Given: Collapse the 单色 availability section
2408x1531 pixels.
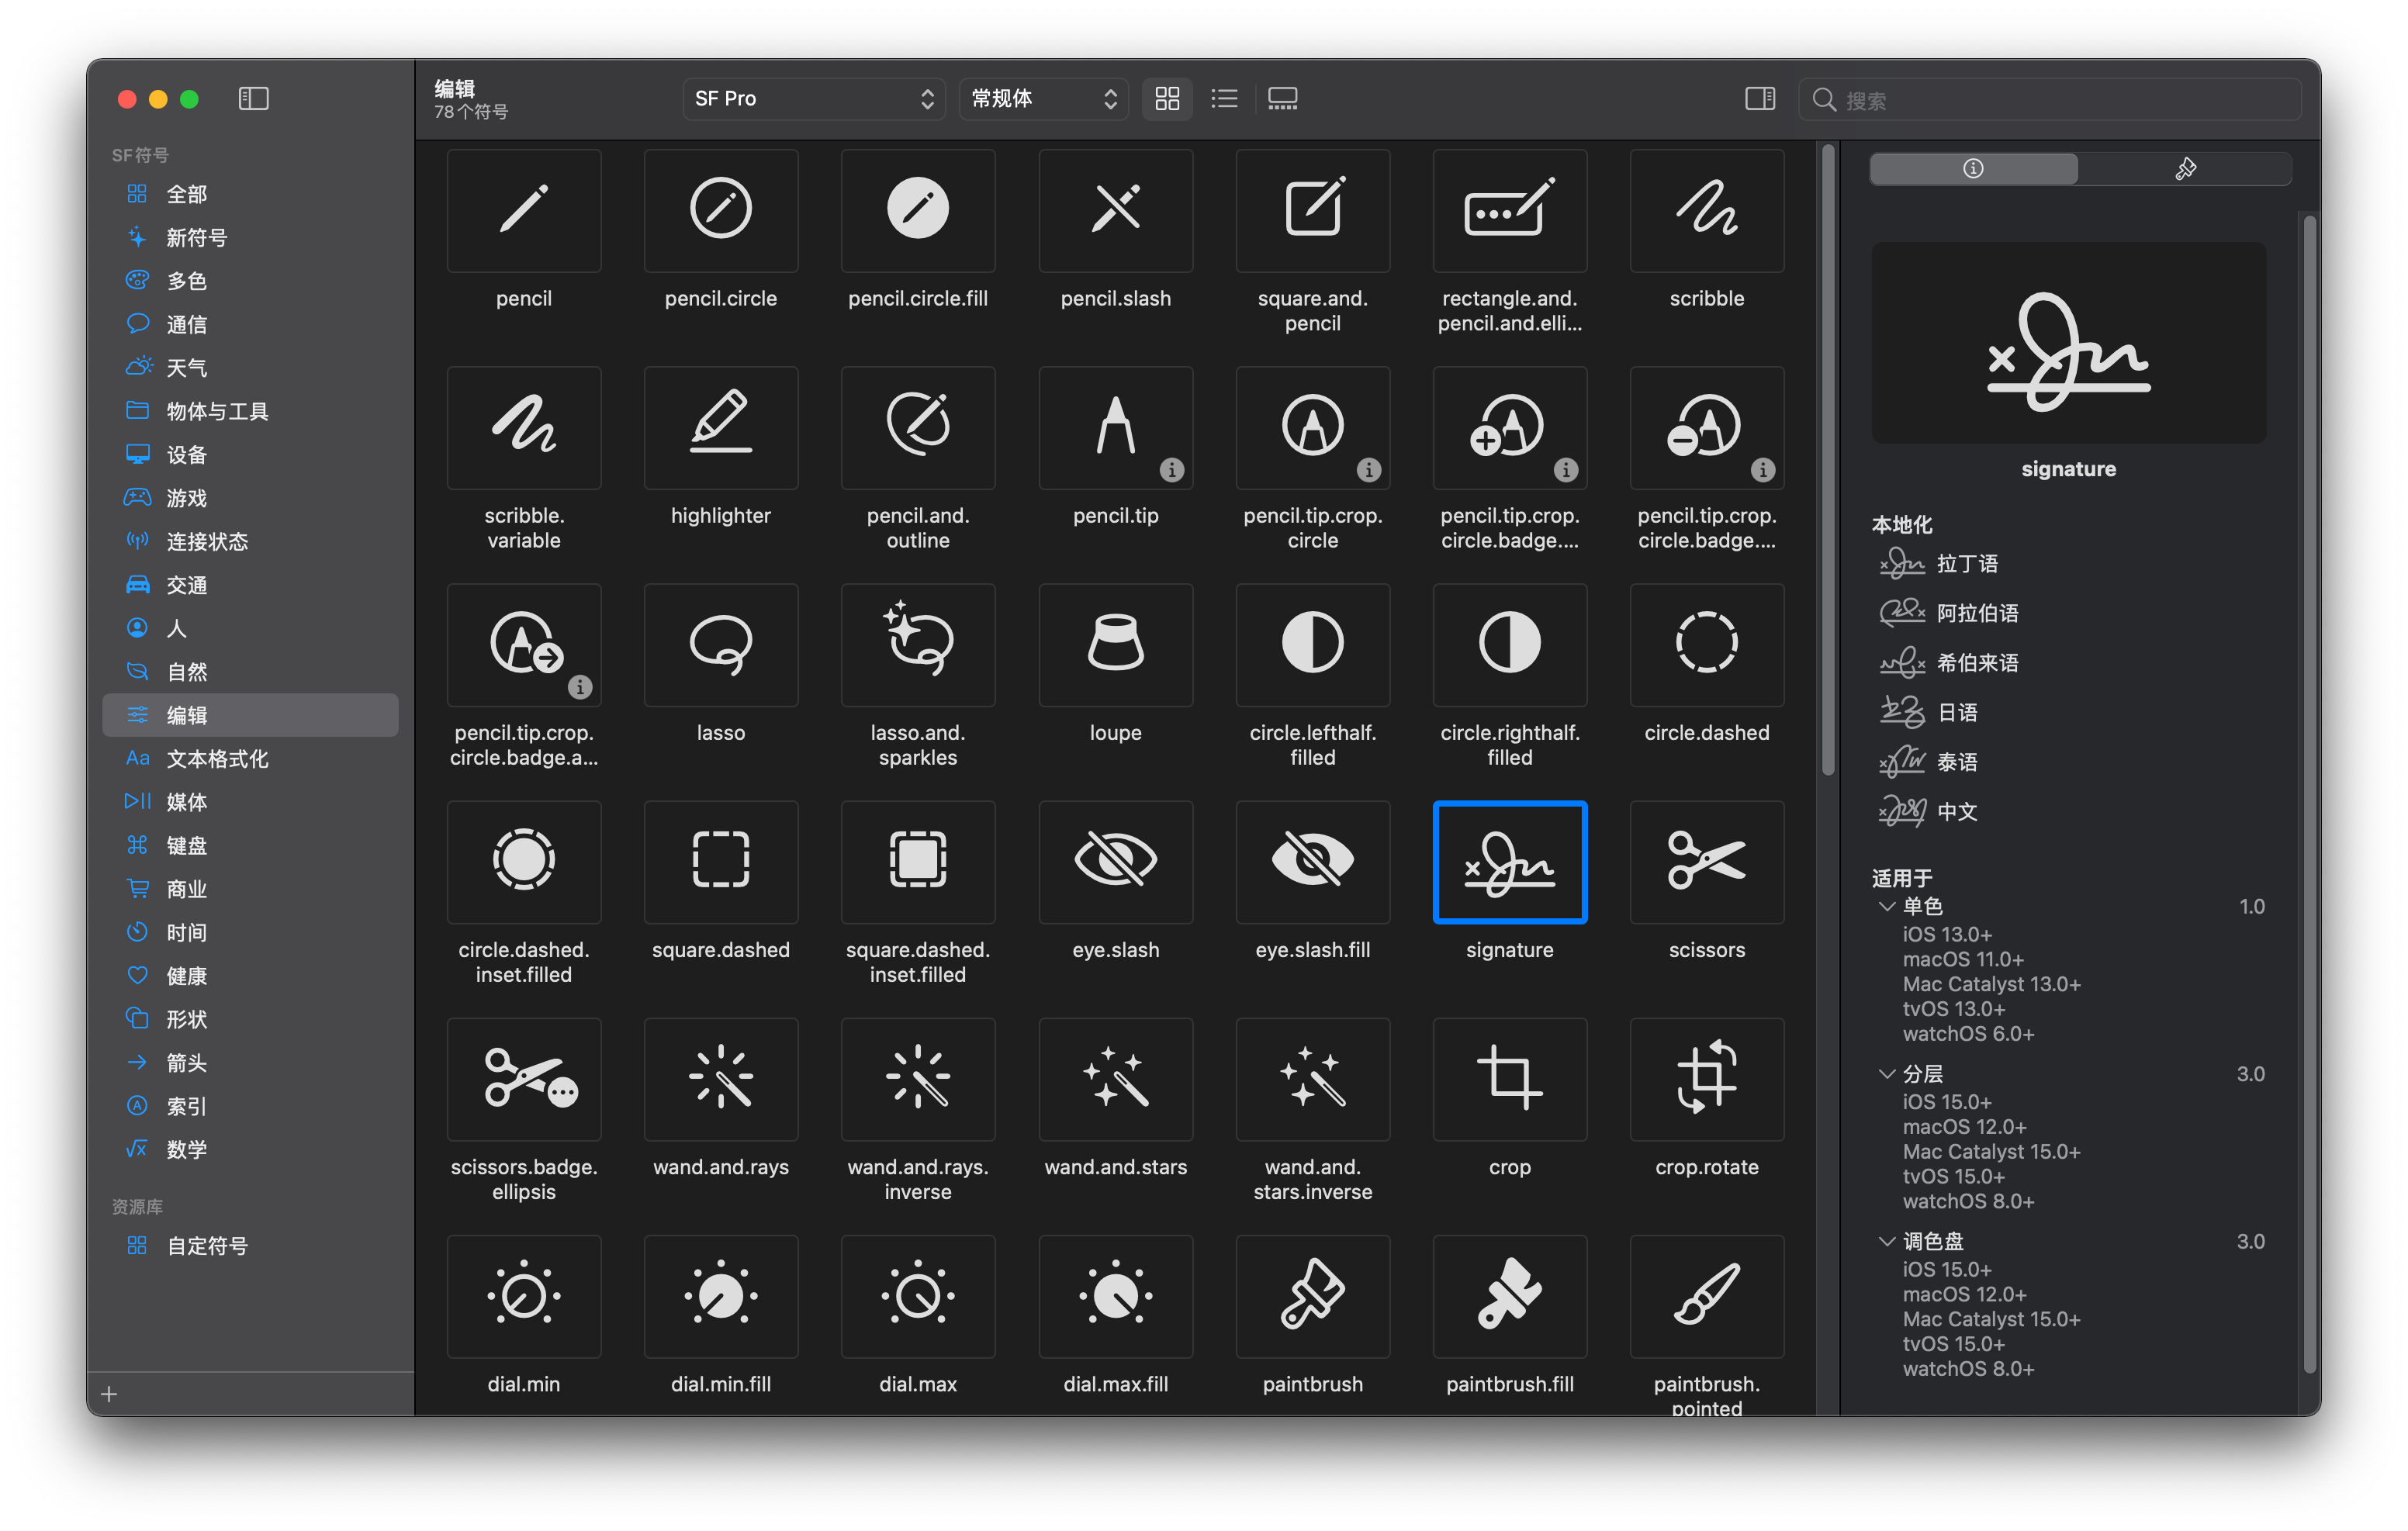Looking at the screenshot, I should [1886, 906].
